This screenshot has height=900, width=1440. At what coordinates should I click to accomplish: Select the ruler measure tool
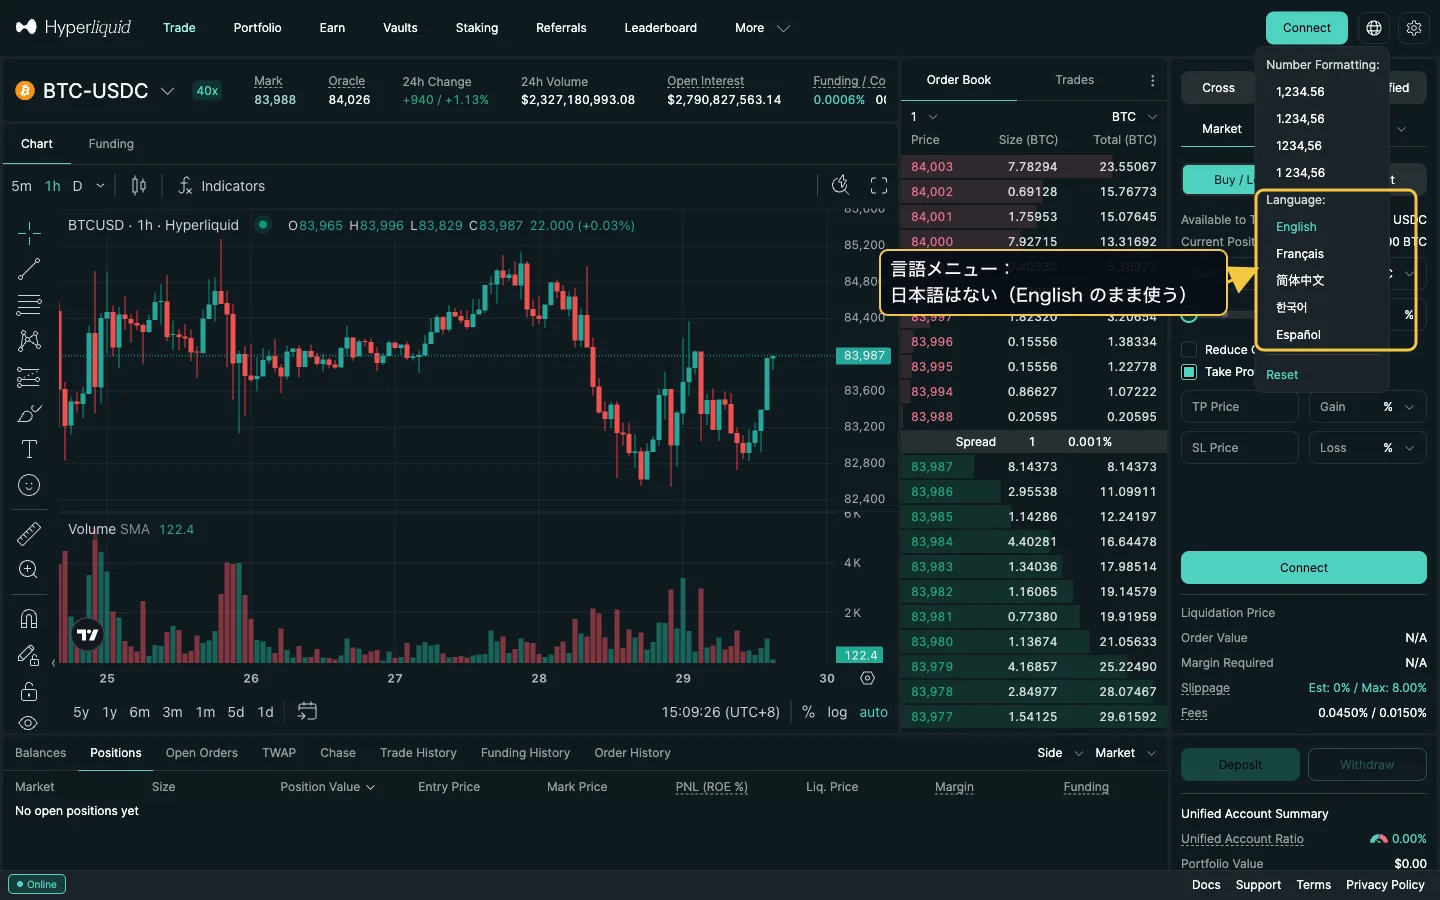click(x=29, y=534)
